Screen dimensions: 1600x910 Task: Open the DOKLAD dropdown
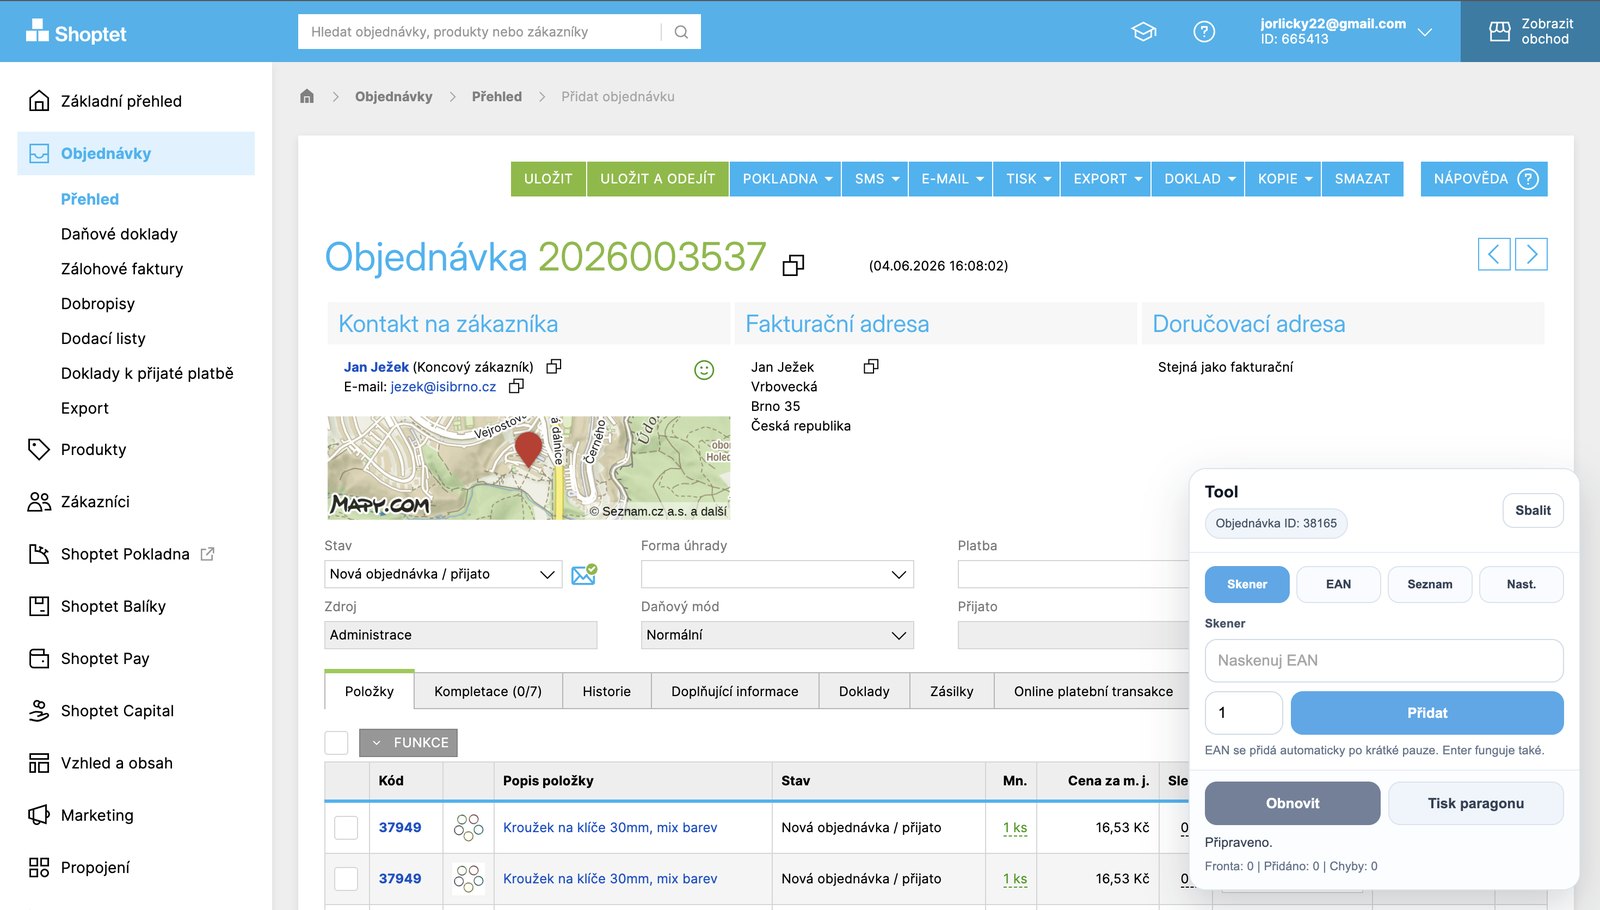[1198, 179]
